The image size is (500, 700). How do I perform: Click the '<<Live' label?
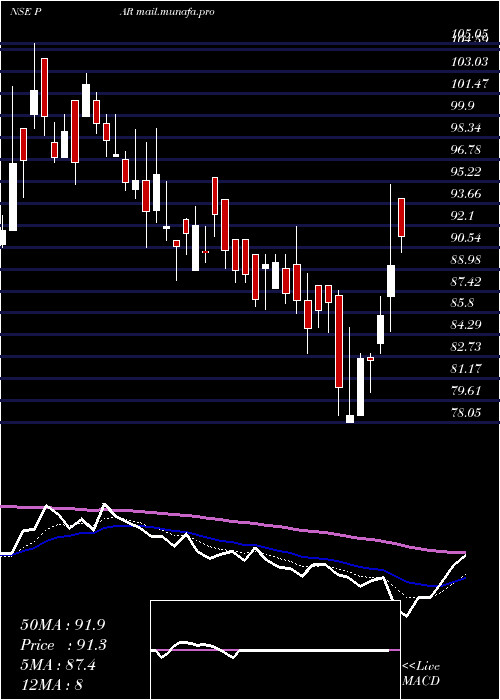pyautogui.click(x=421, y=667)
